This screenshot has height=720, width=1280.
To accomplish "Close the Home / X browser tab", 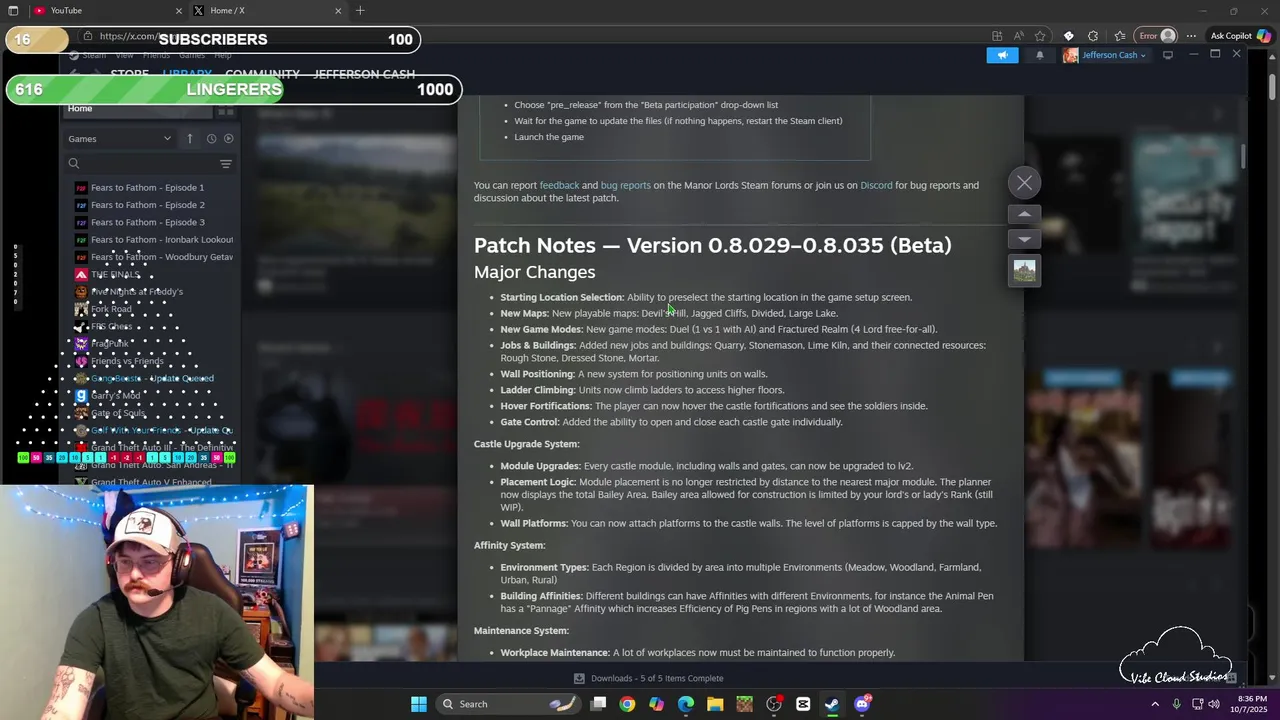I will point(338,11).
